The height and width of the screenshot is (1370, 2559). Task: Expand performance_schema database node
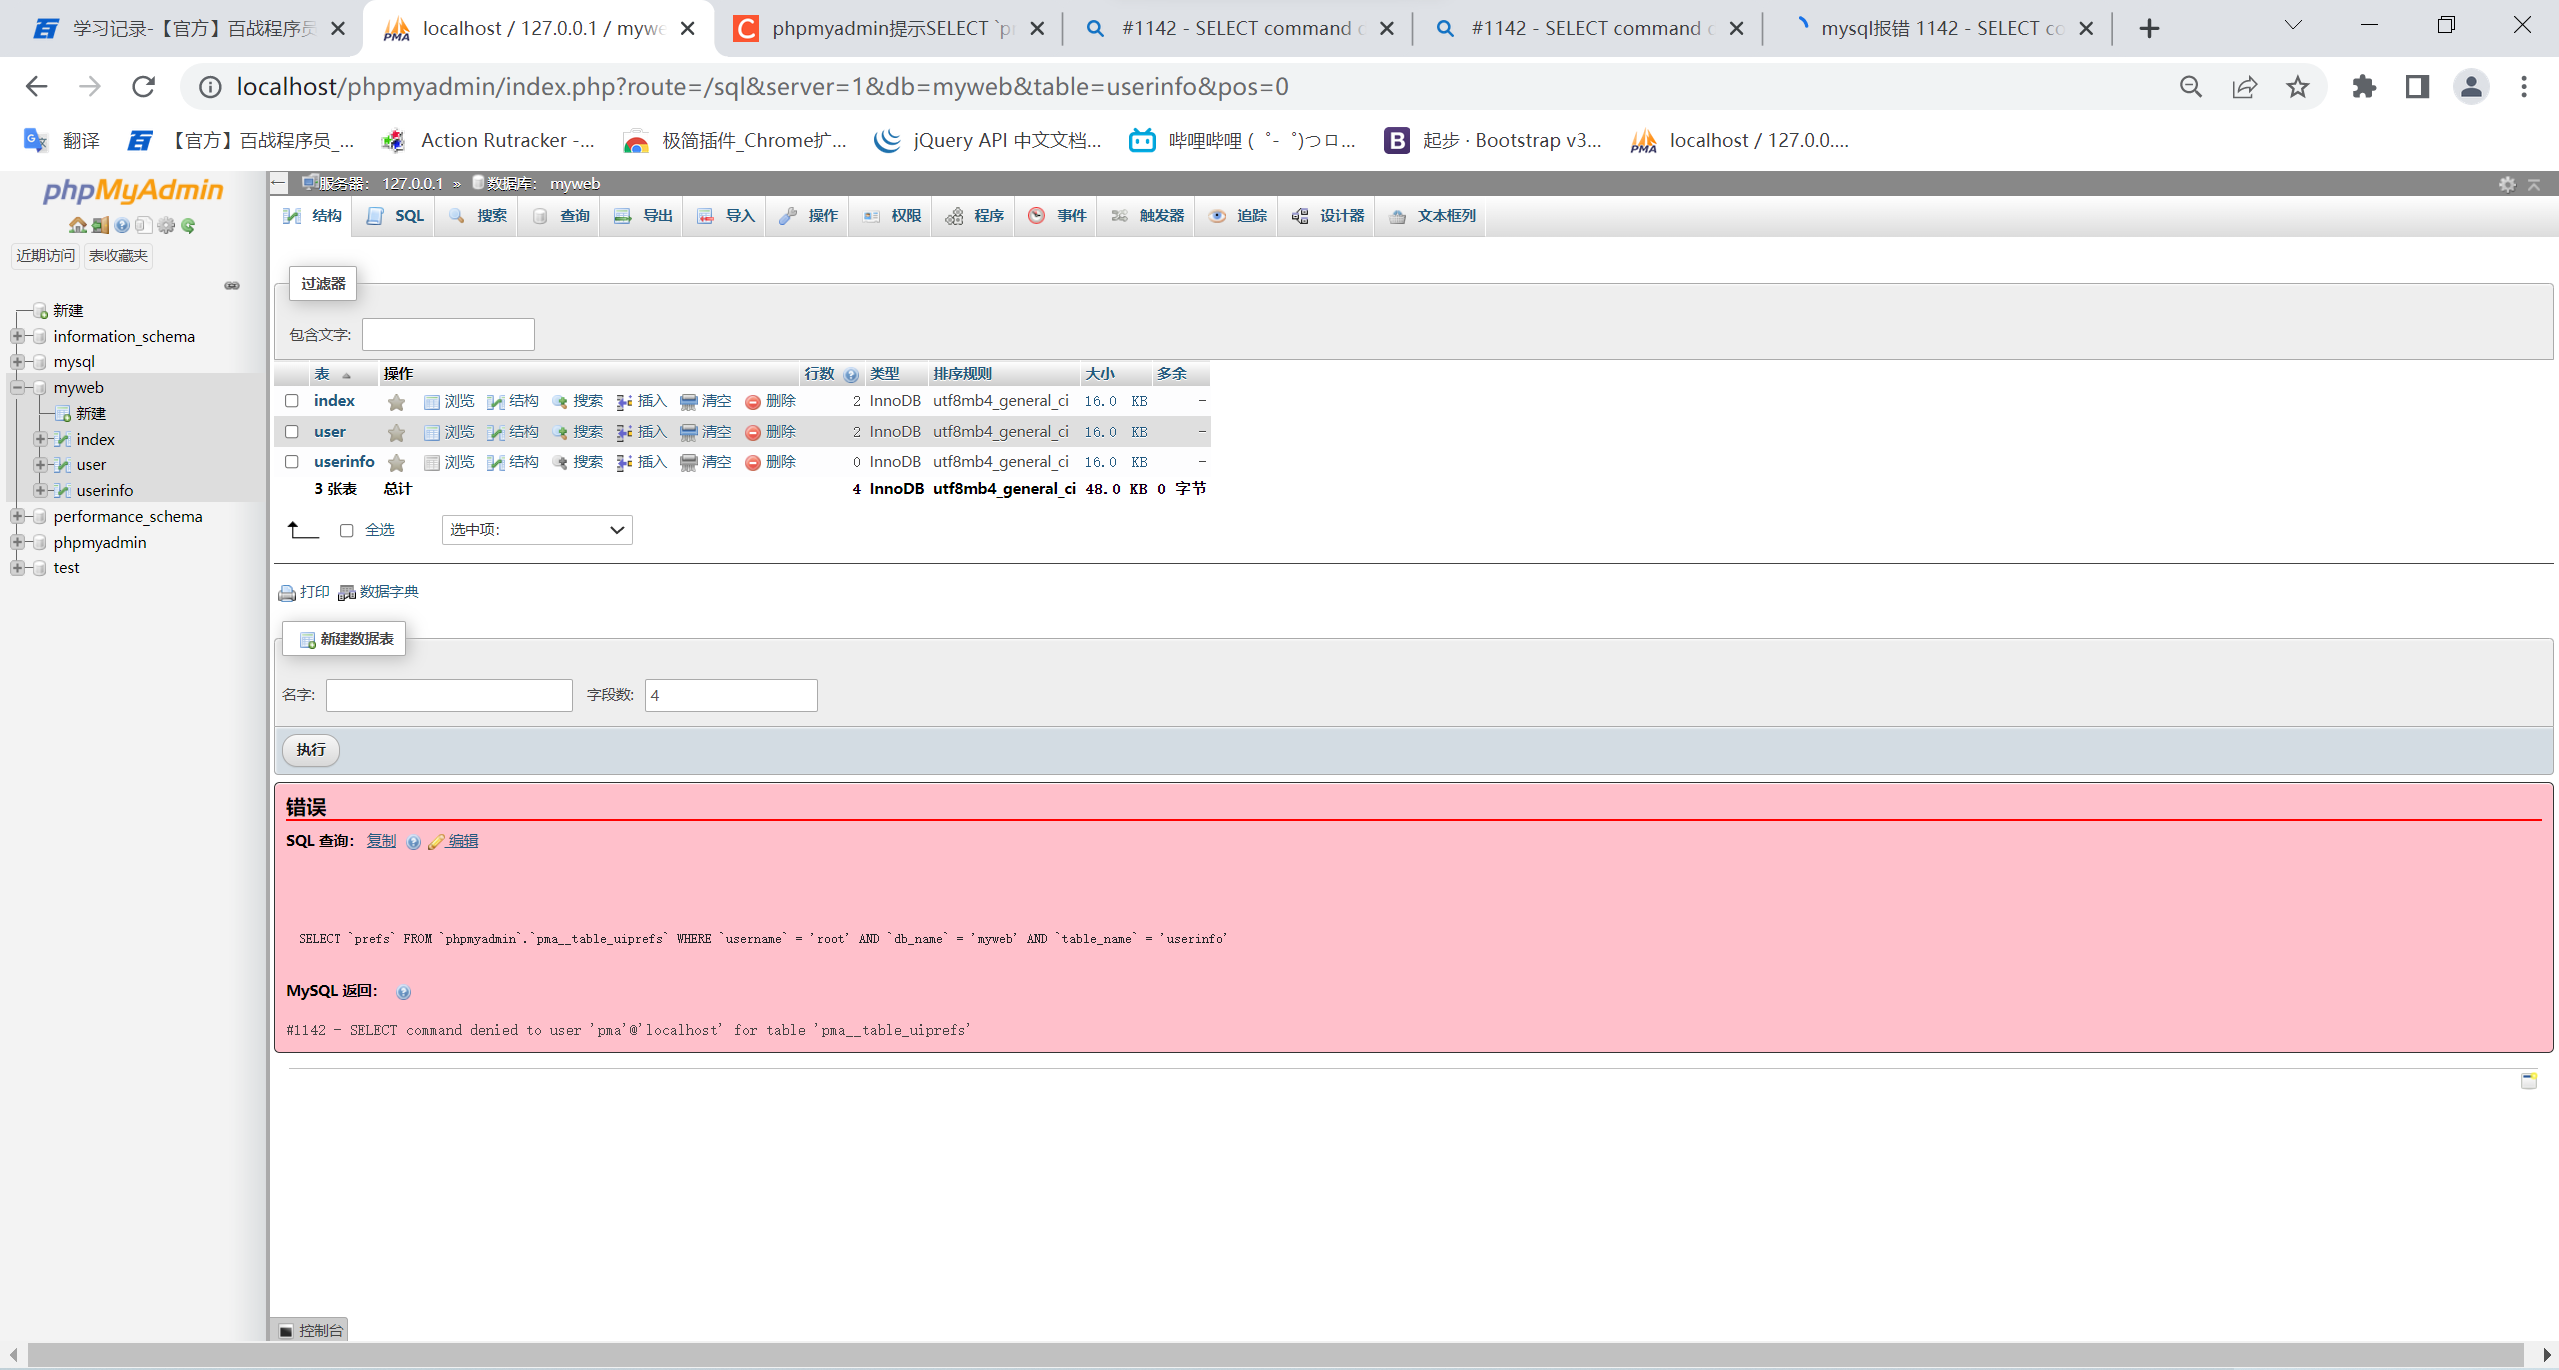17,516
